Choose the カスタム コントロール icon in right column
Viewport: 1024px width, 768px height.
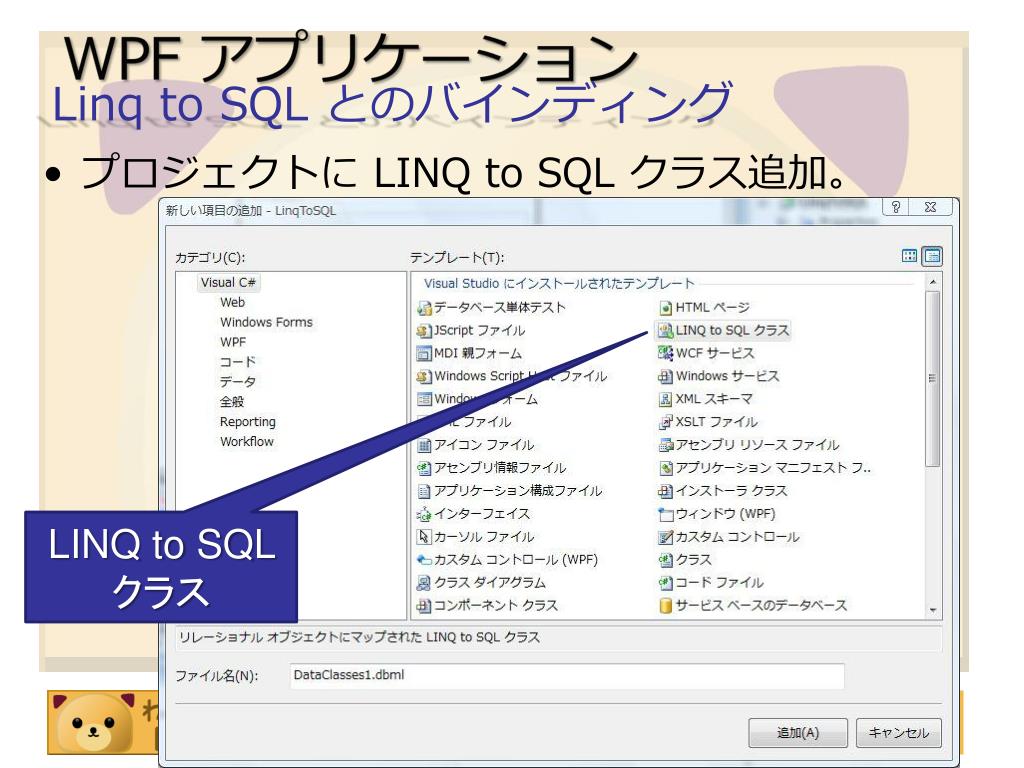tap(665, 537)
